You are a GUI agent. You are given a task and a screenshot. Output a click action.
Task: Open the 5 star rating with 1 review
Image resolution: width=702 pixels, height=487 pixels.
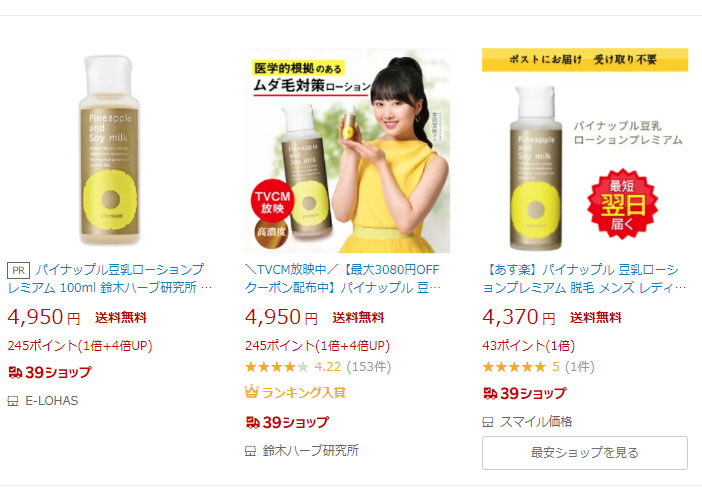click(x=538, y=367)
